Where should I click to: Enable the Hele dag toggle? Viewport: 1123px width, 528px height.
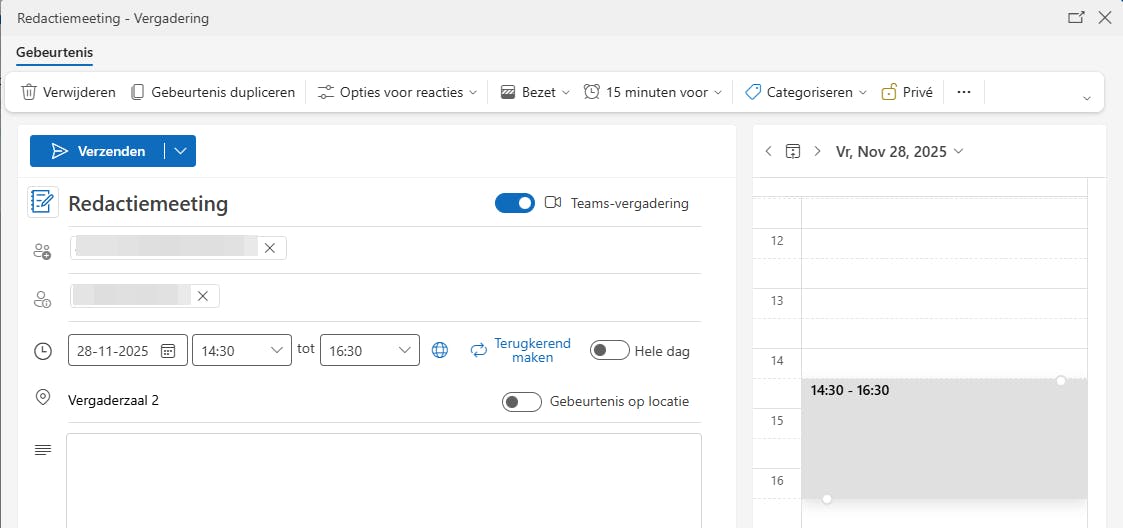[609, 351]
